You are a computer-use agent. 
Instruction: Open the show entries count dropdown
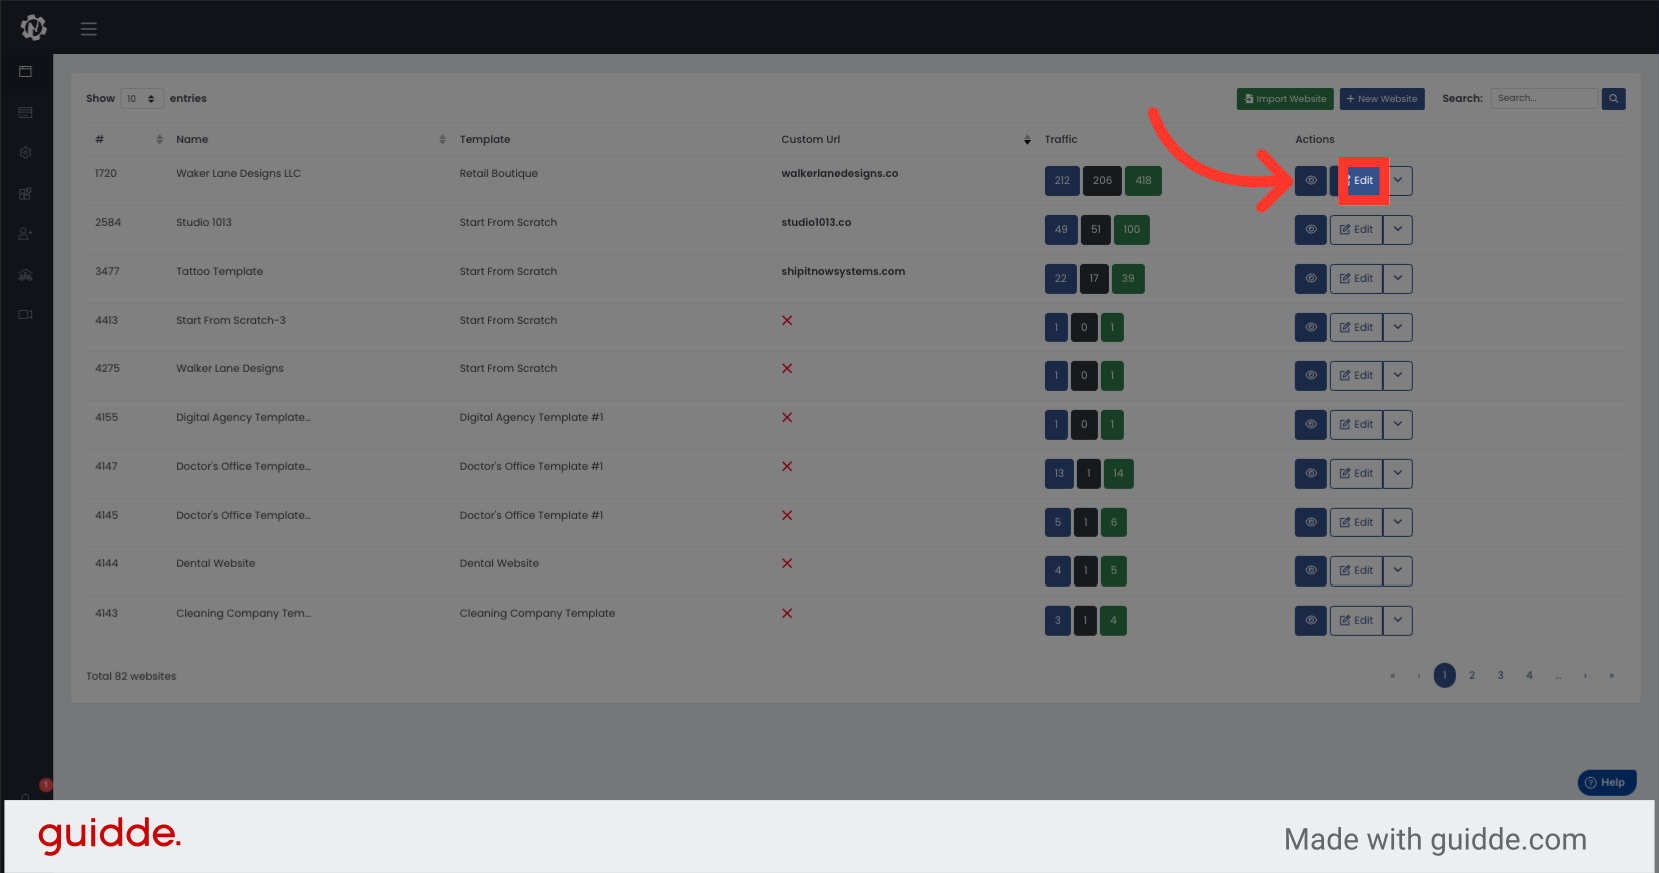click(x=141, y=99)
